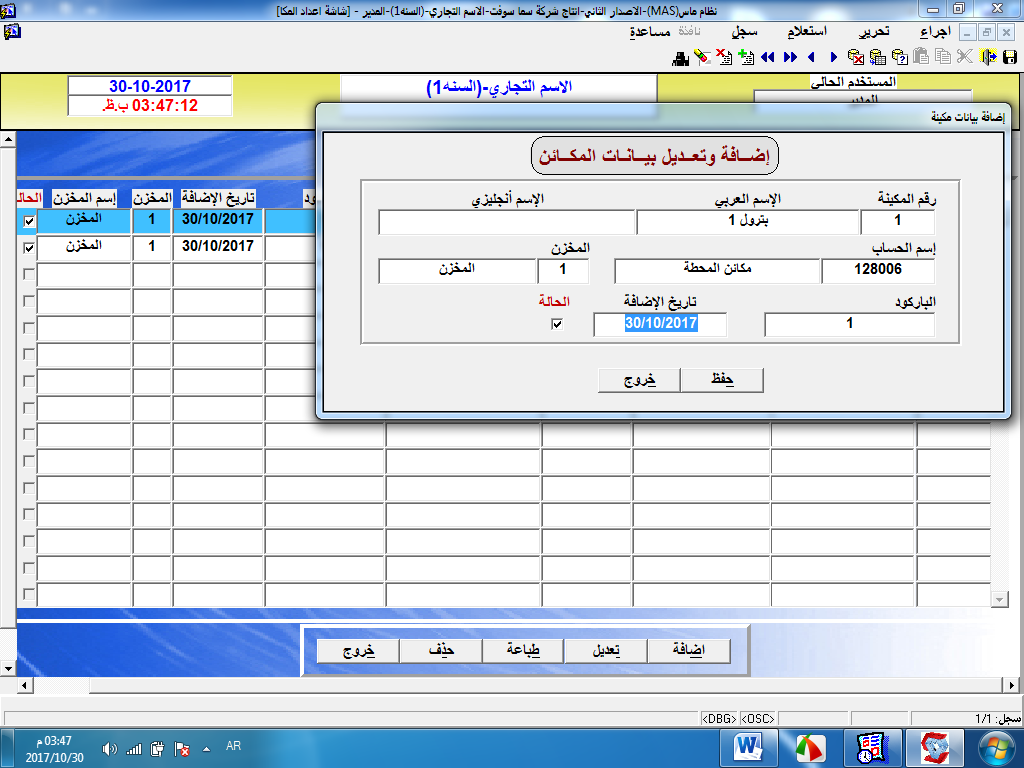Click the eraser icon in the toolbar
Screen dimensions: 1024x768
tap(702, 57)
